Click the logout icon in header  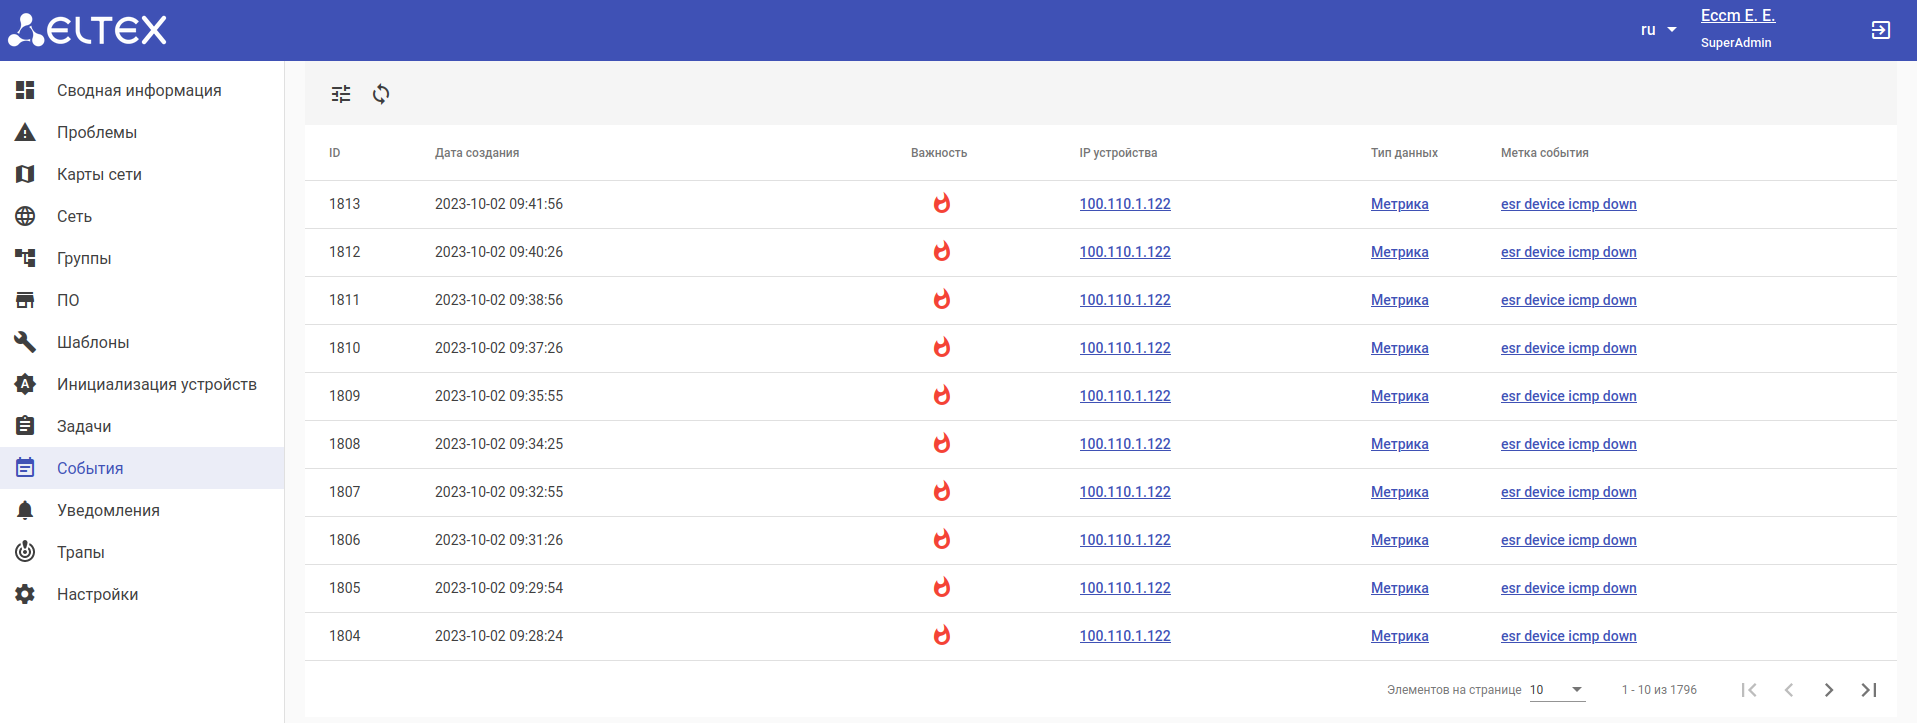(1880, 30)
